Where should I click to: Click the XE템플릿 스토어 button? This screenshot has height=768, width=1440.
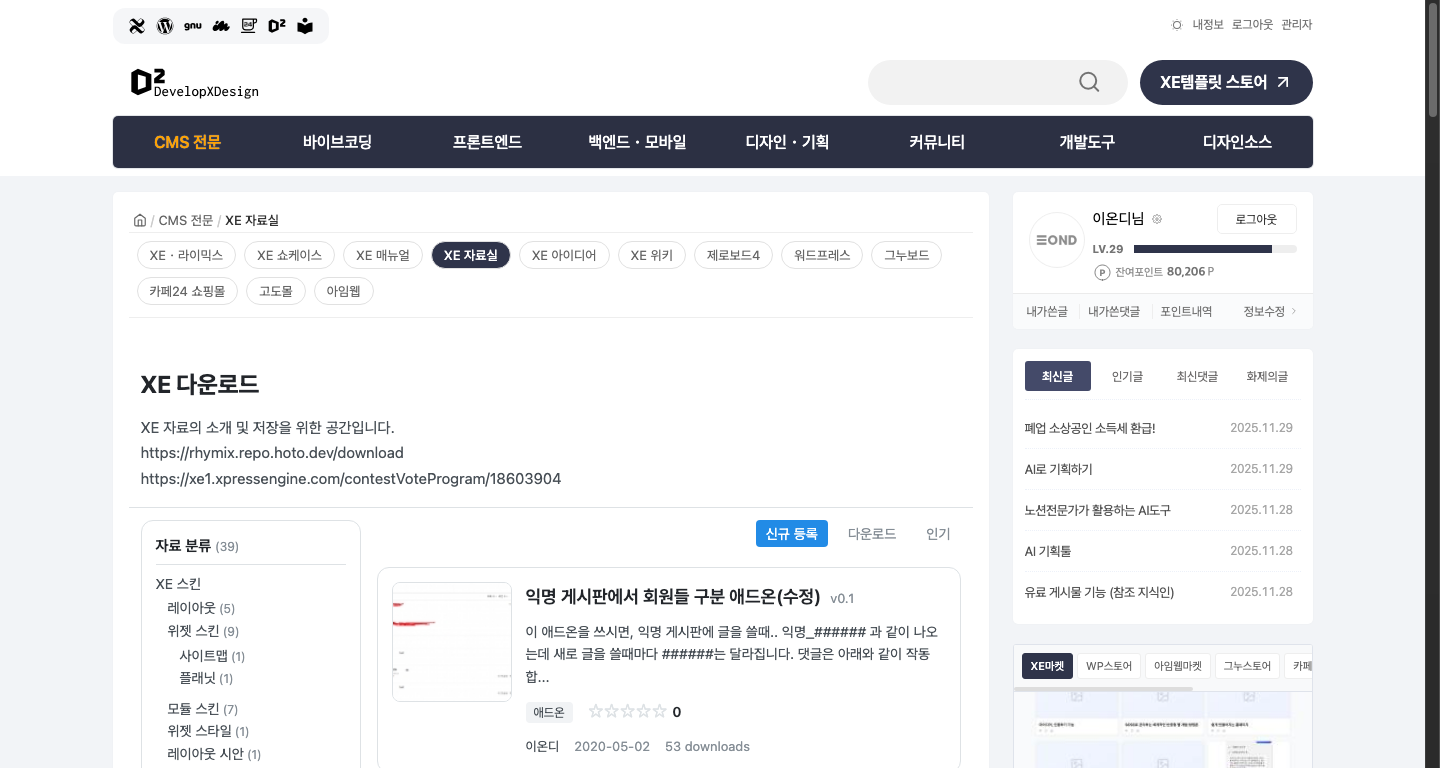point(1226,82)
